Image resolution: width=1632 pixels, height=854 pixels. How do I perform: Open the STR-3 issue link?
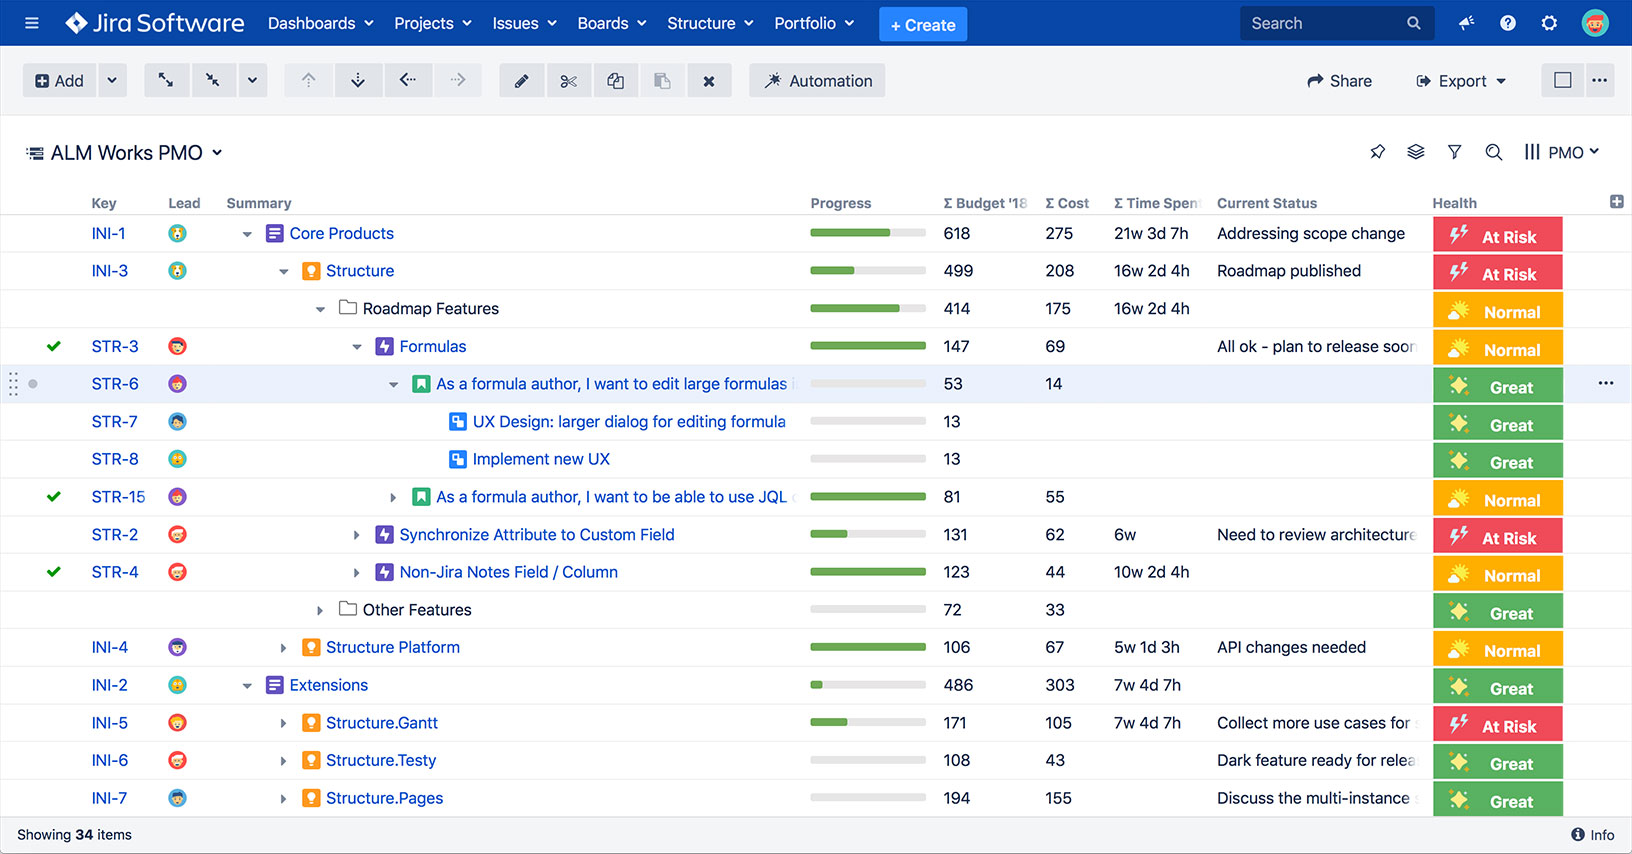pyautogui.click(x=115, y=346)
